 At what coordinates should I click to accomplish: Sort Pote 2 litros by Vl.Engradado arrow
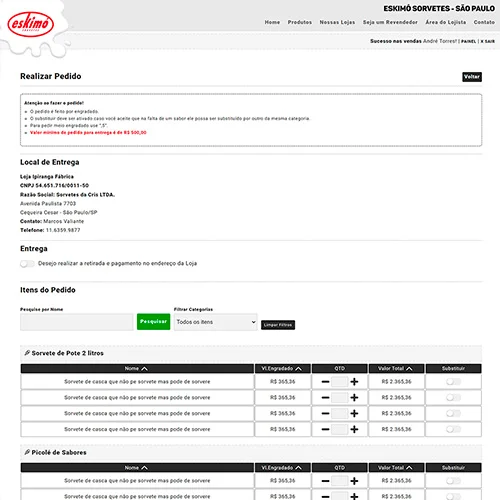298,369
